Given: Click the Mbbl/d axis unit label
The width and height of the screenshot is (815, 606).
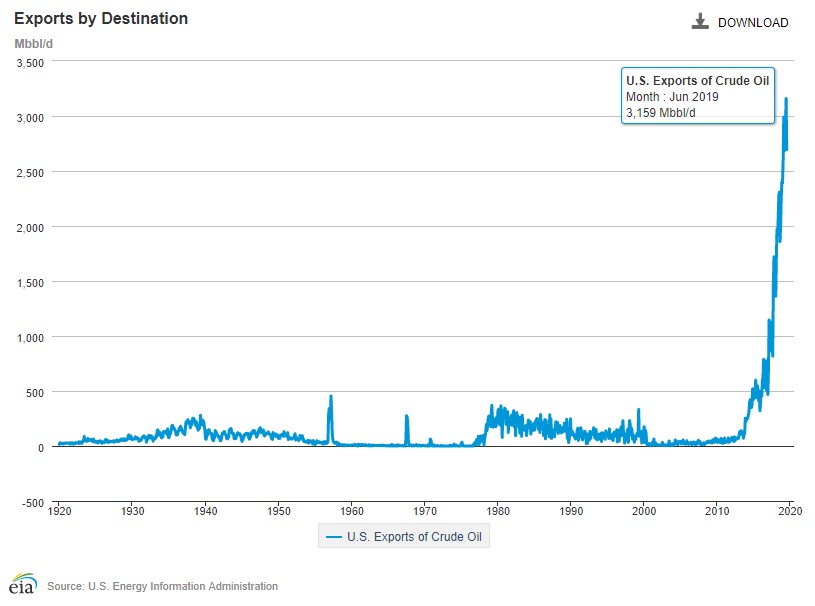Looking at the screenshot, I should [x=34, y=43].
